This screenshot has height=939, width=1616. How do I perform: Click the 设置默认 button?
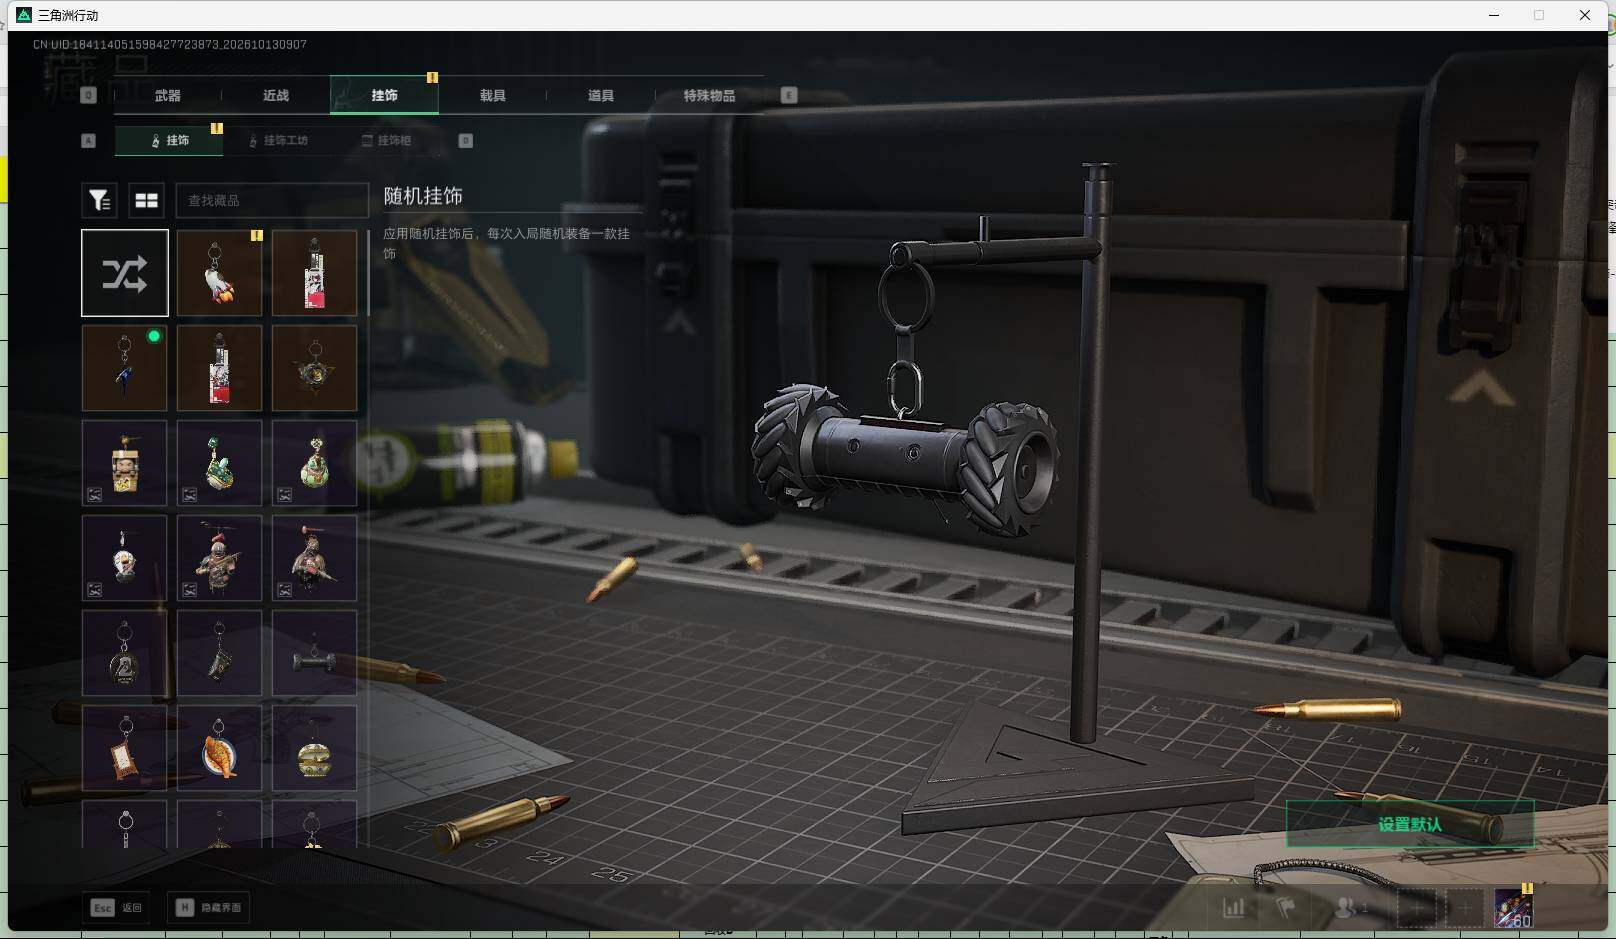click(x=1410, y=824)
